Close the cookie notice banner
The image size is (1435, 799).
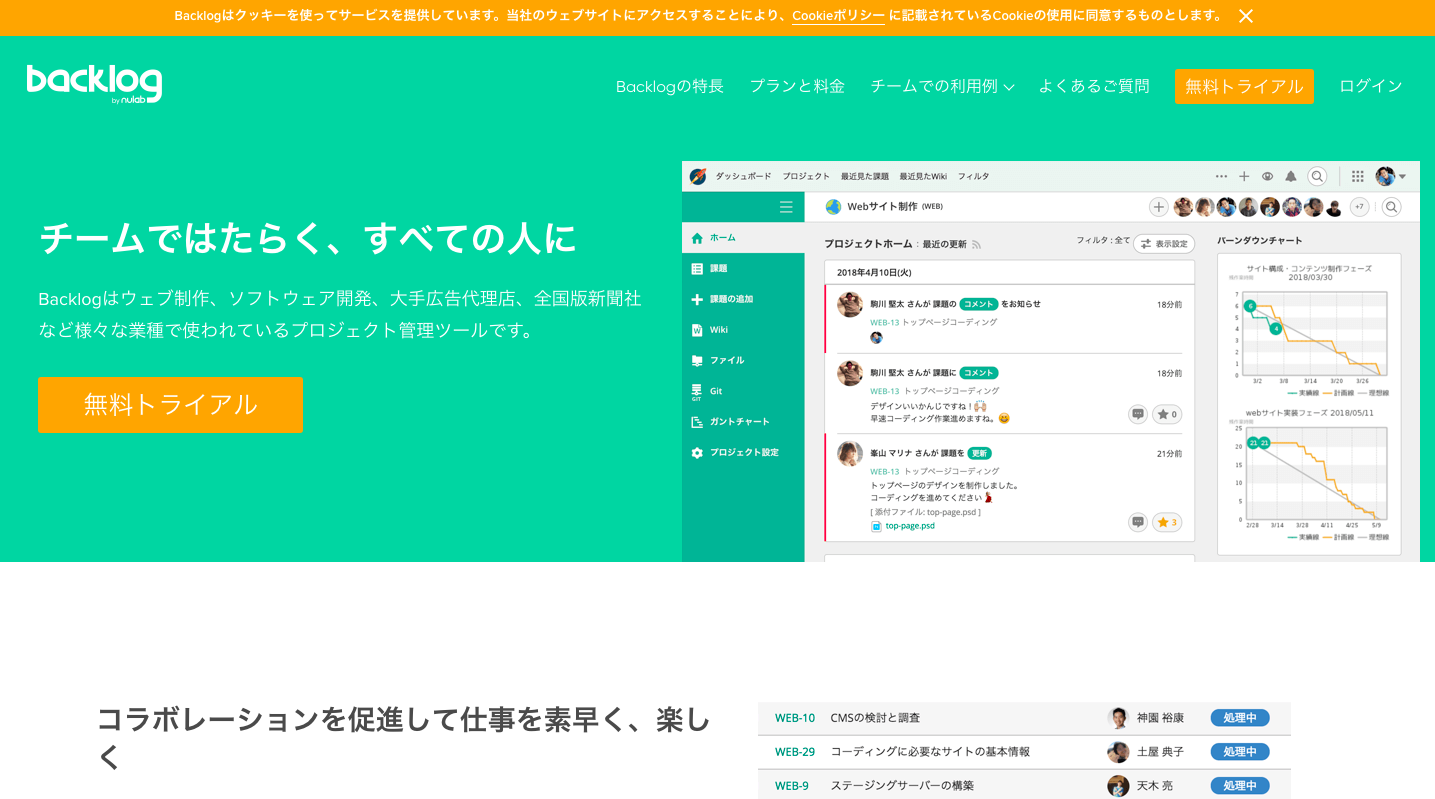click(1245, 16)
